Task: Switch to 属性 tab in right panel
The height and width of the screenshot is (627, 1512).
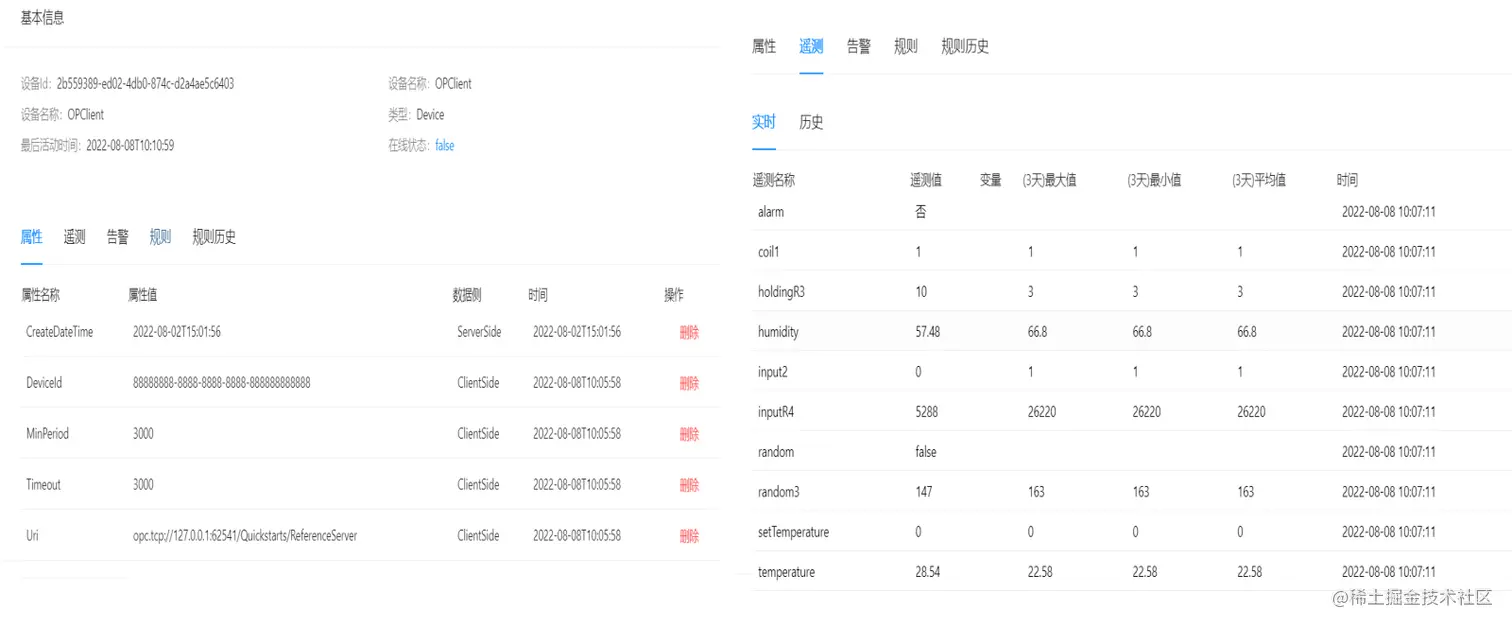Action: [x=763, y=47]
